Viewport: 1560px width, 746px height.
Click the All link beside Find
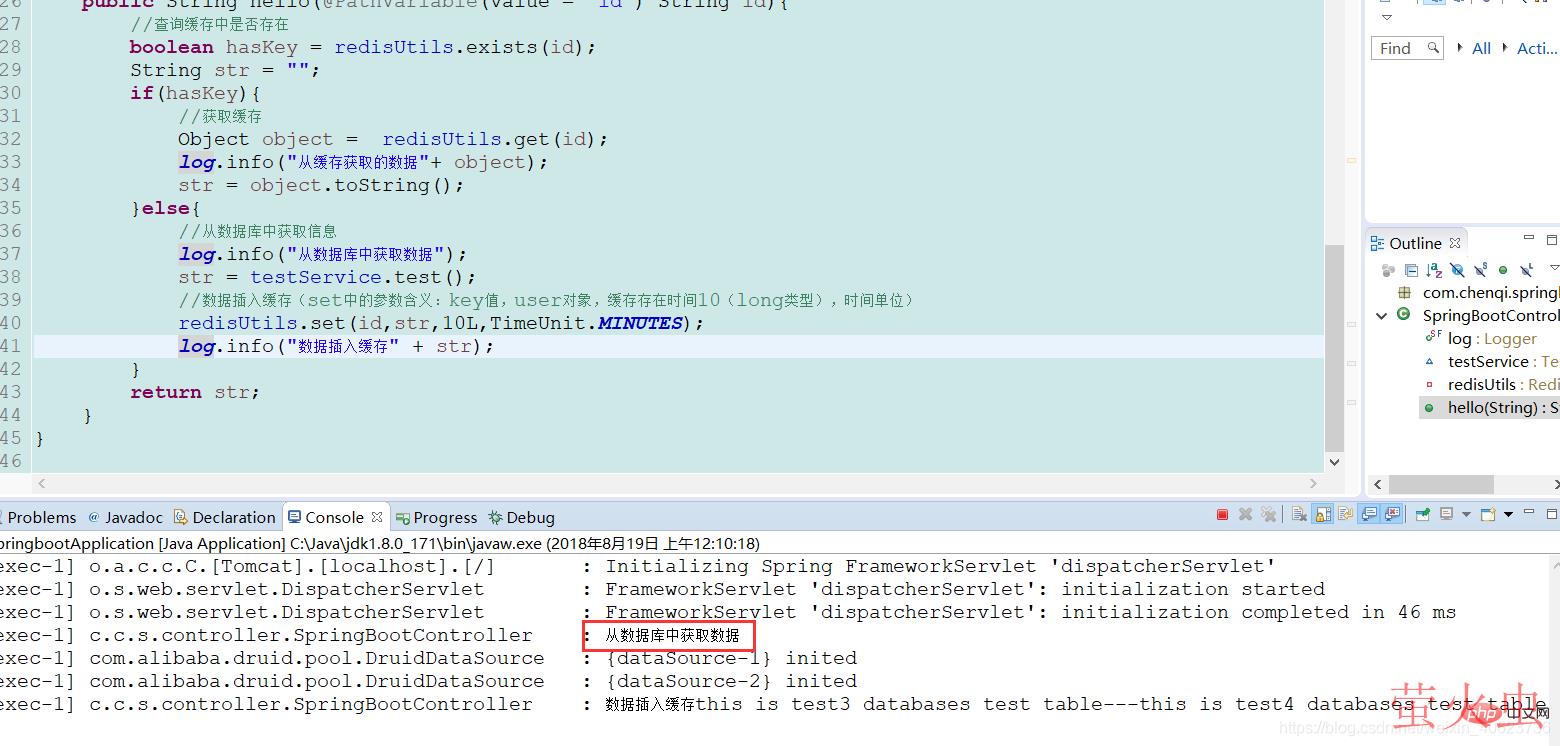[1481, 48]
